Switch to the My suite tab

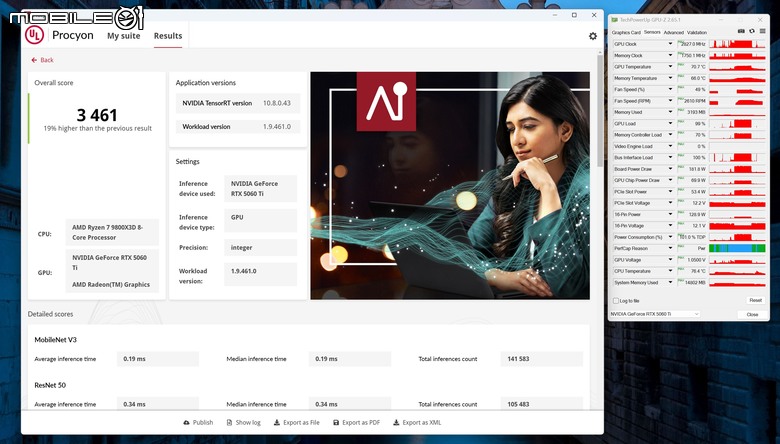point(123,36)
